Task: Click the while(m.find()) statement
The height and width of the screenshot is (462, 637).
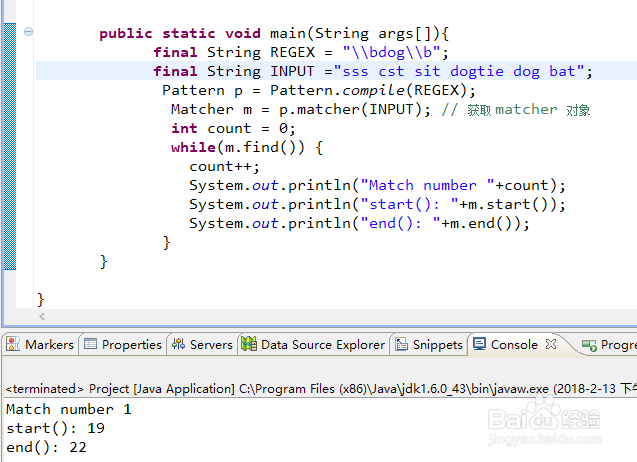Action: point(247,147)
